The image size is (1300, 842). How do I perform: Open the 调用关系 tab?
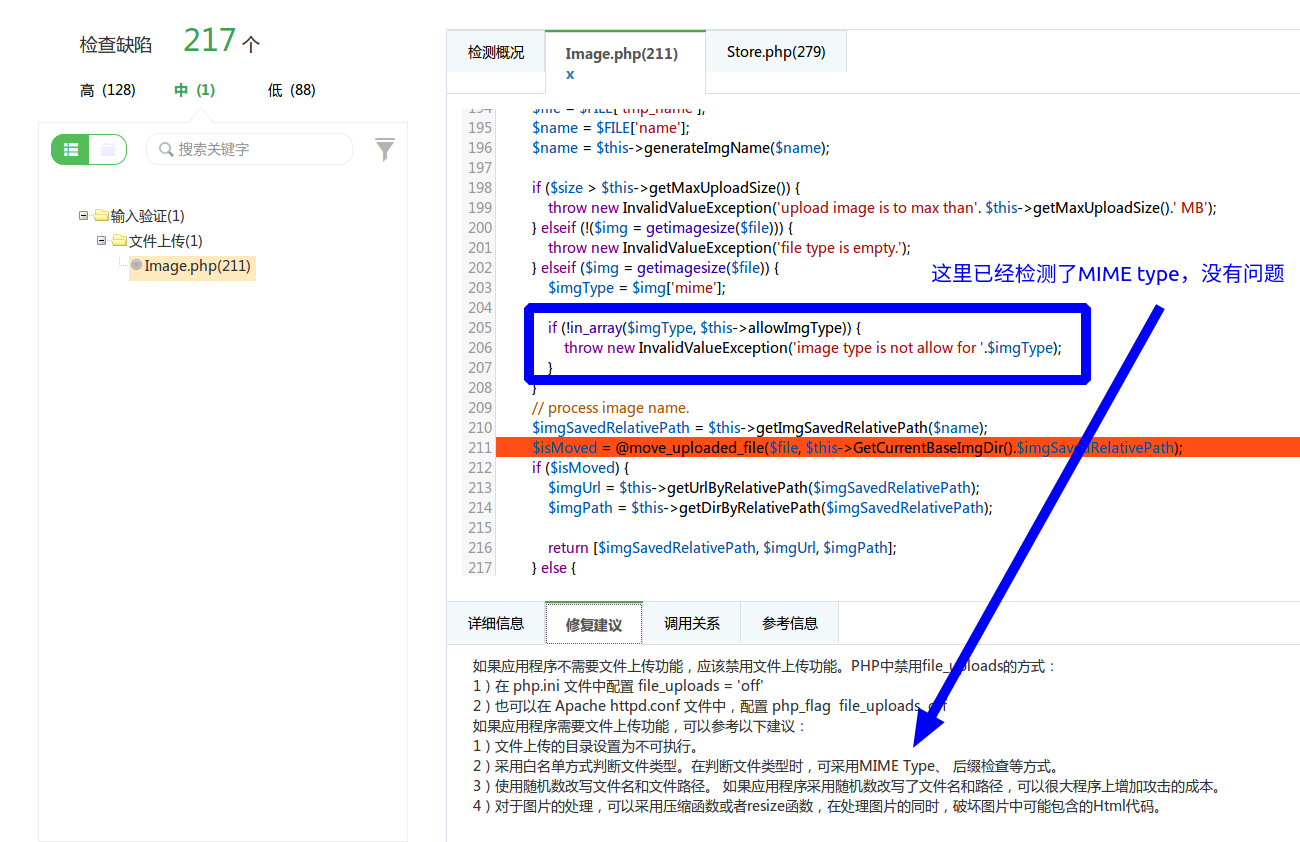692,624
